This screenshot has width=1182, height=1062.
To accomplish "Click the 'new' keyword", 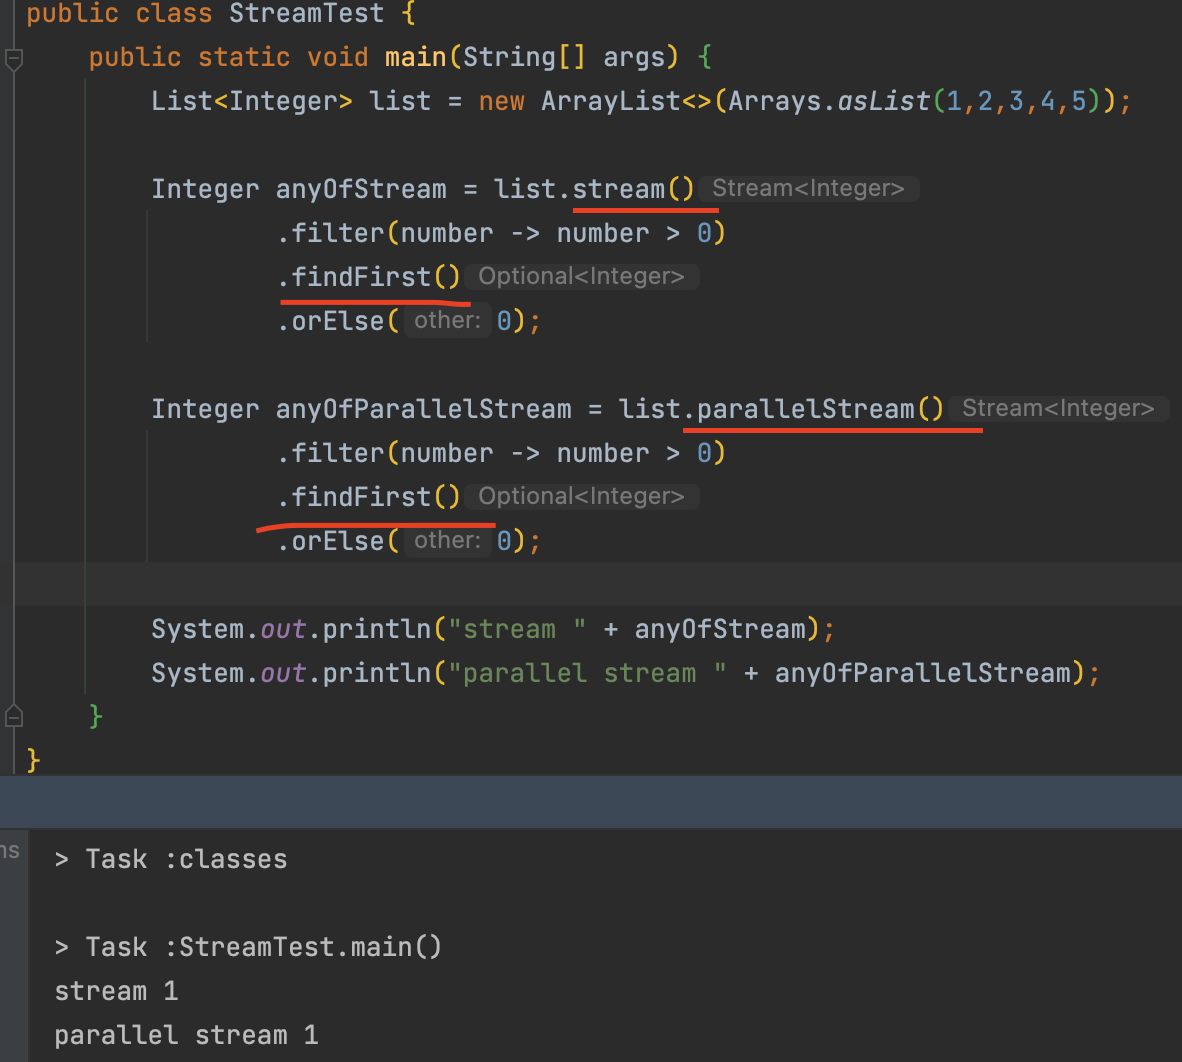I will (x=501, y=101).
